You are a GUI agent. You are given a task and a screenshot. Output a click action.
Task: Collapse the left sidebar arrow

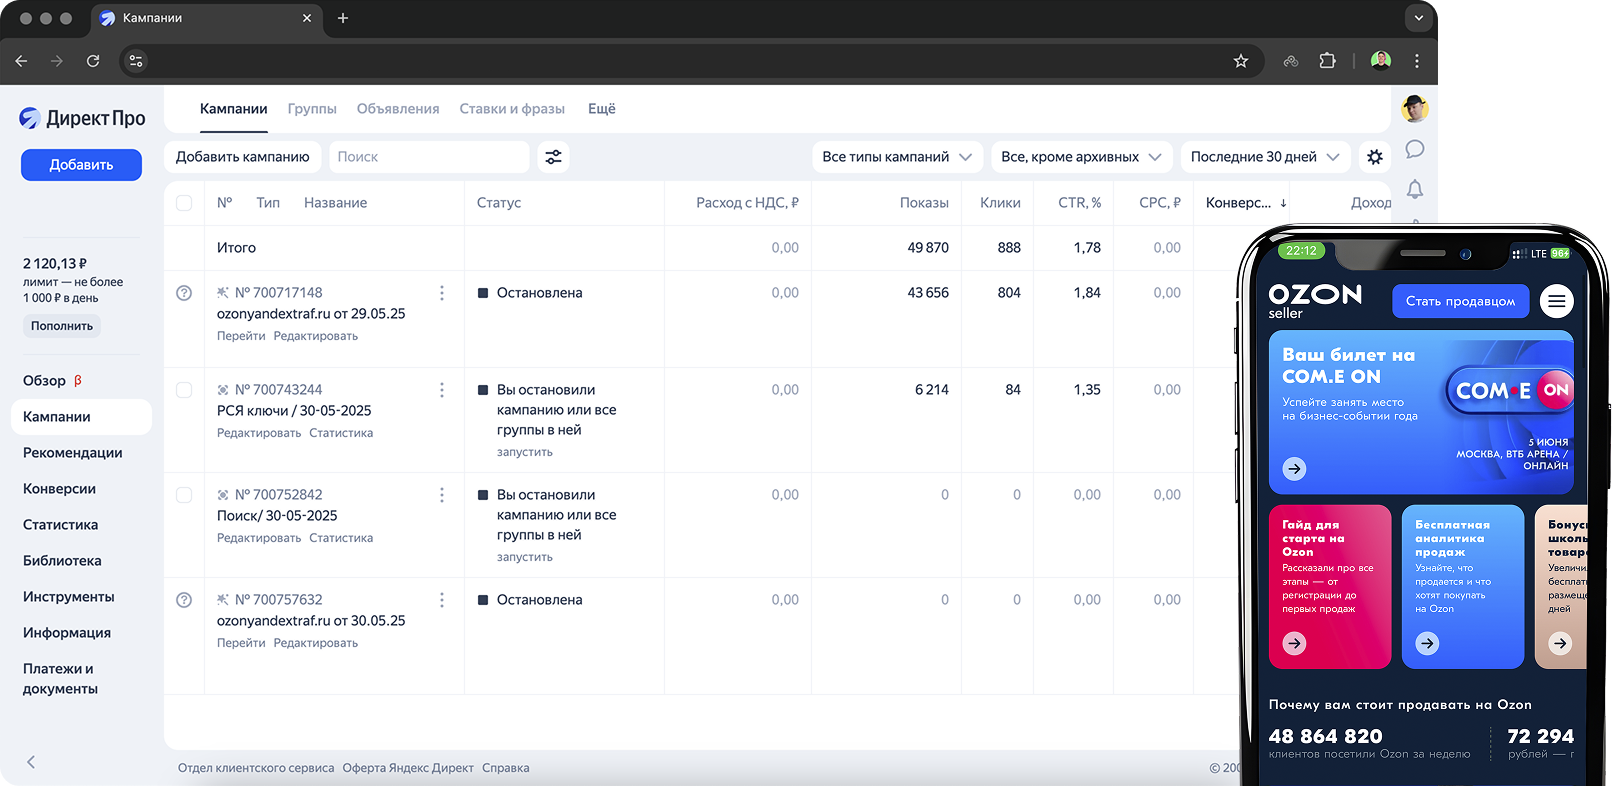[31, 762]
